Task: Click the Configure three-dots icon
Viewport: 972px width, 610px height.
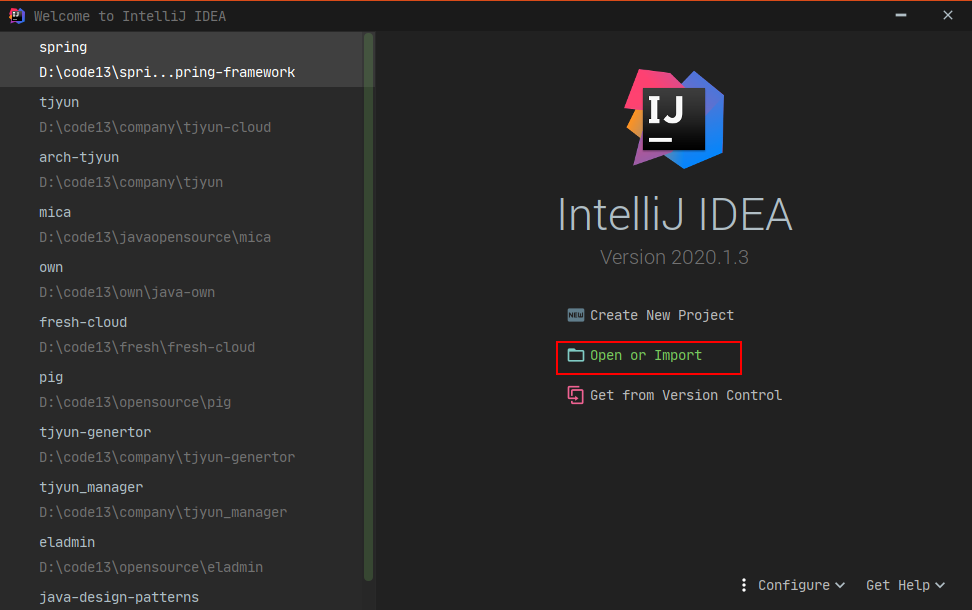Action: (744, 585)
